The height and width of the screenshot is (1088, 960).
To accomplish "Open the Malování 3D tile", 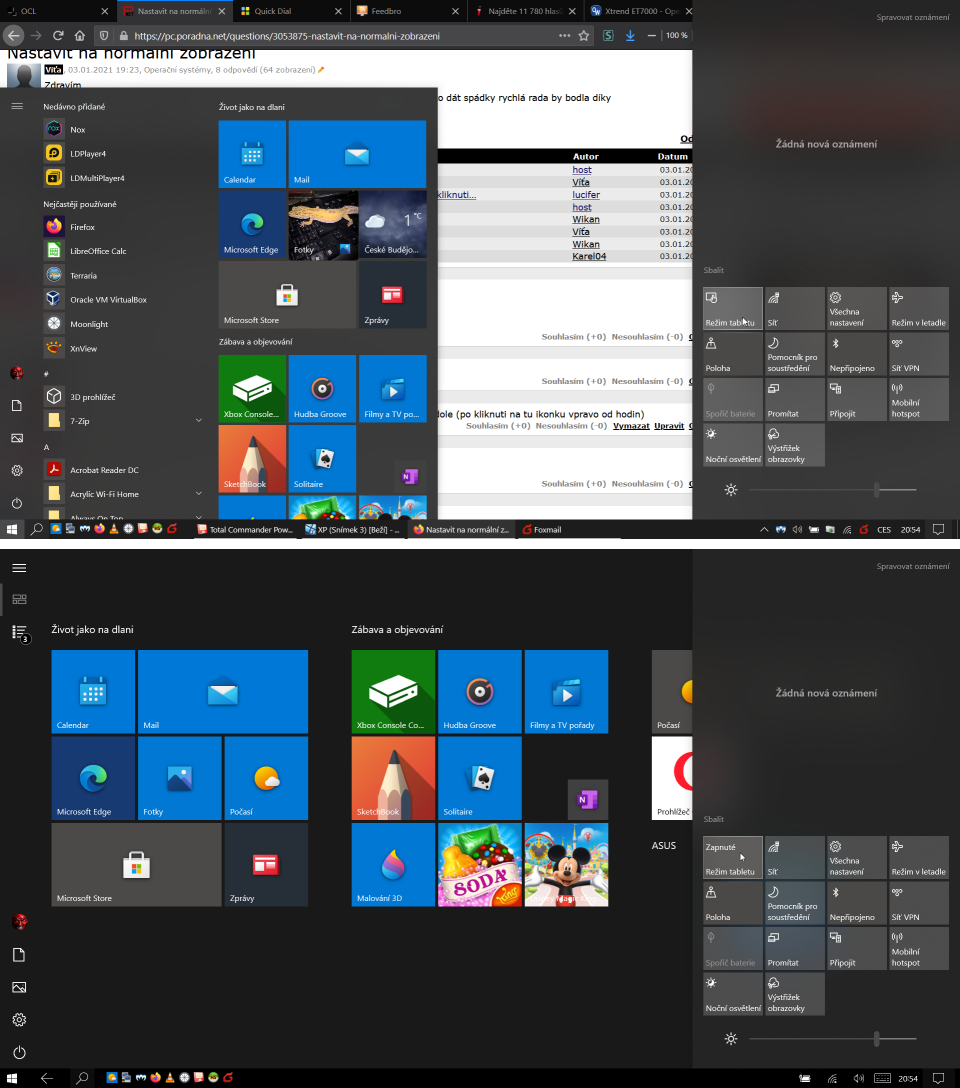I will point(393,865).
